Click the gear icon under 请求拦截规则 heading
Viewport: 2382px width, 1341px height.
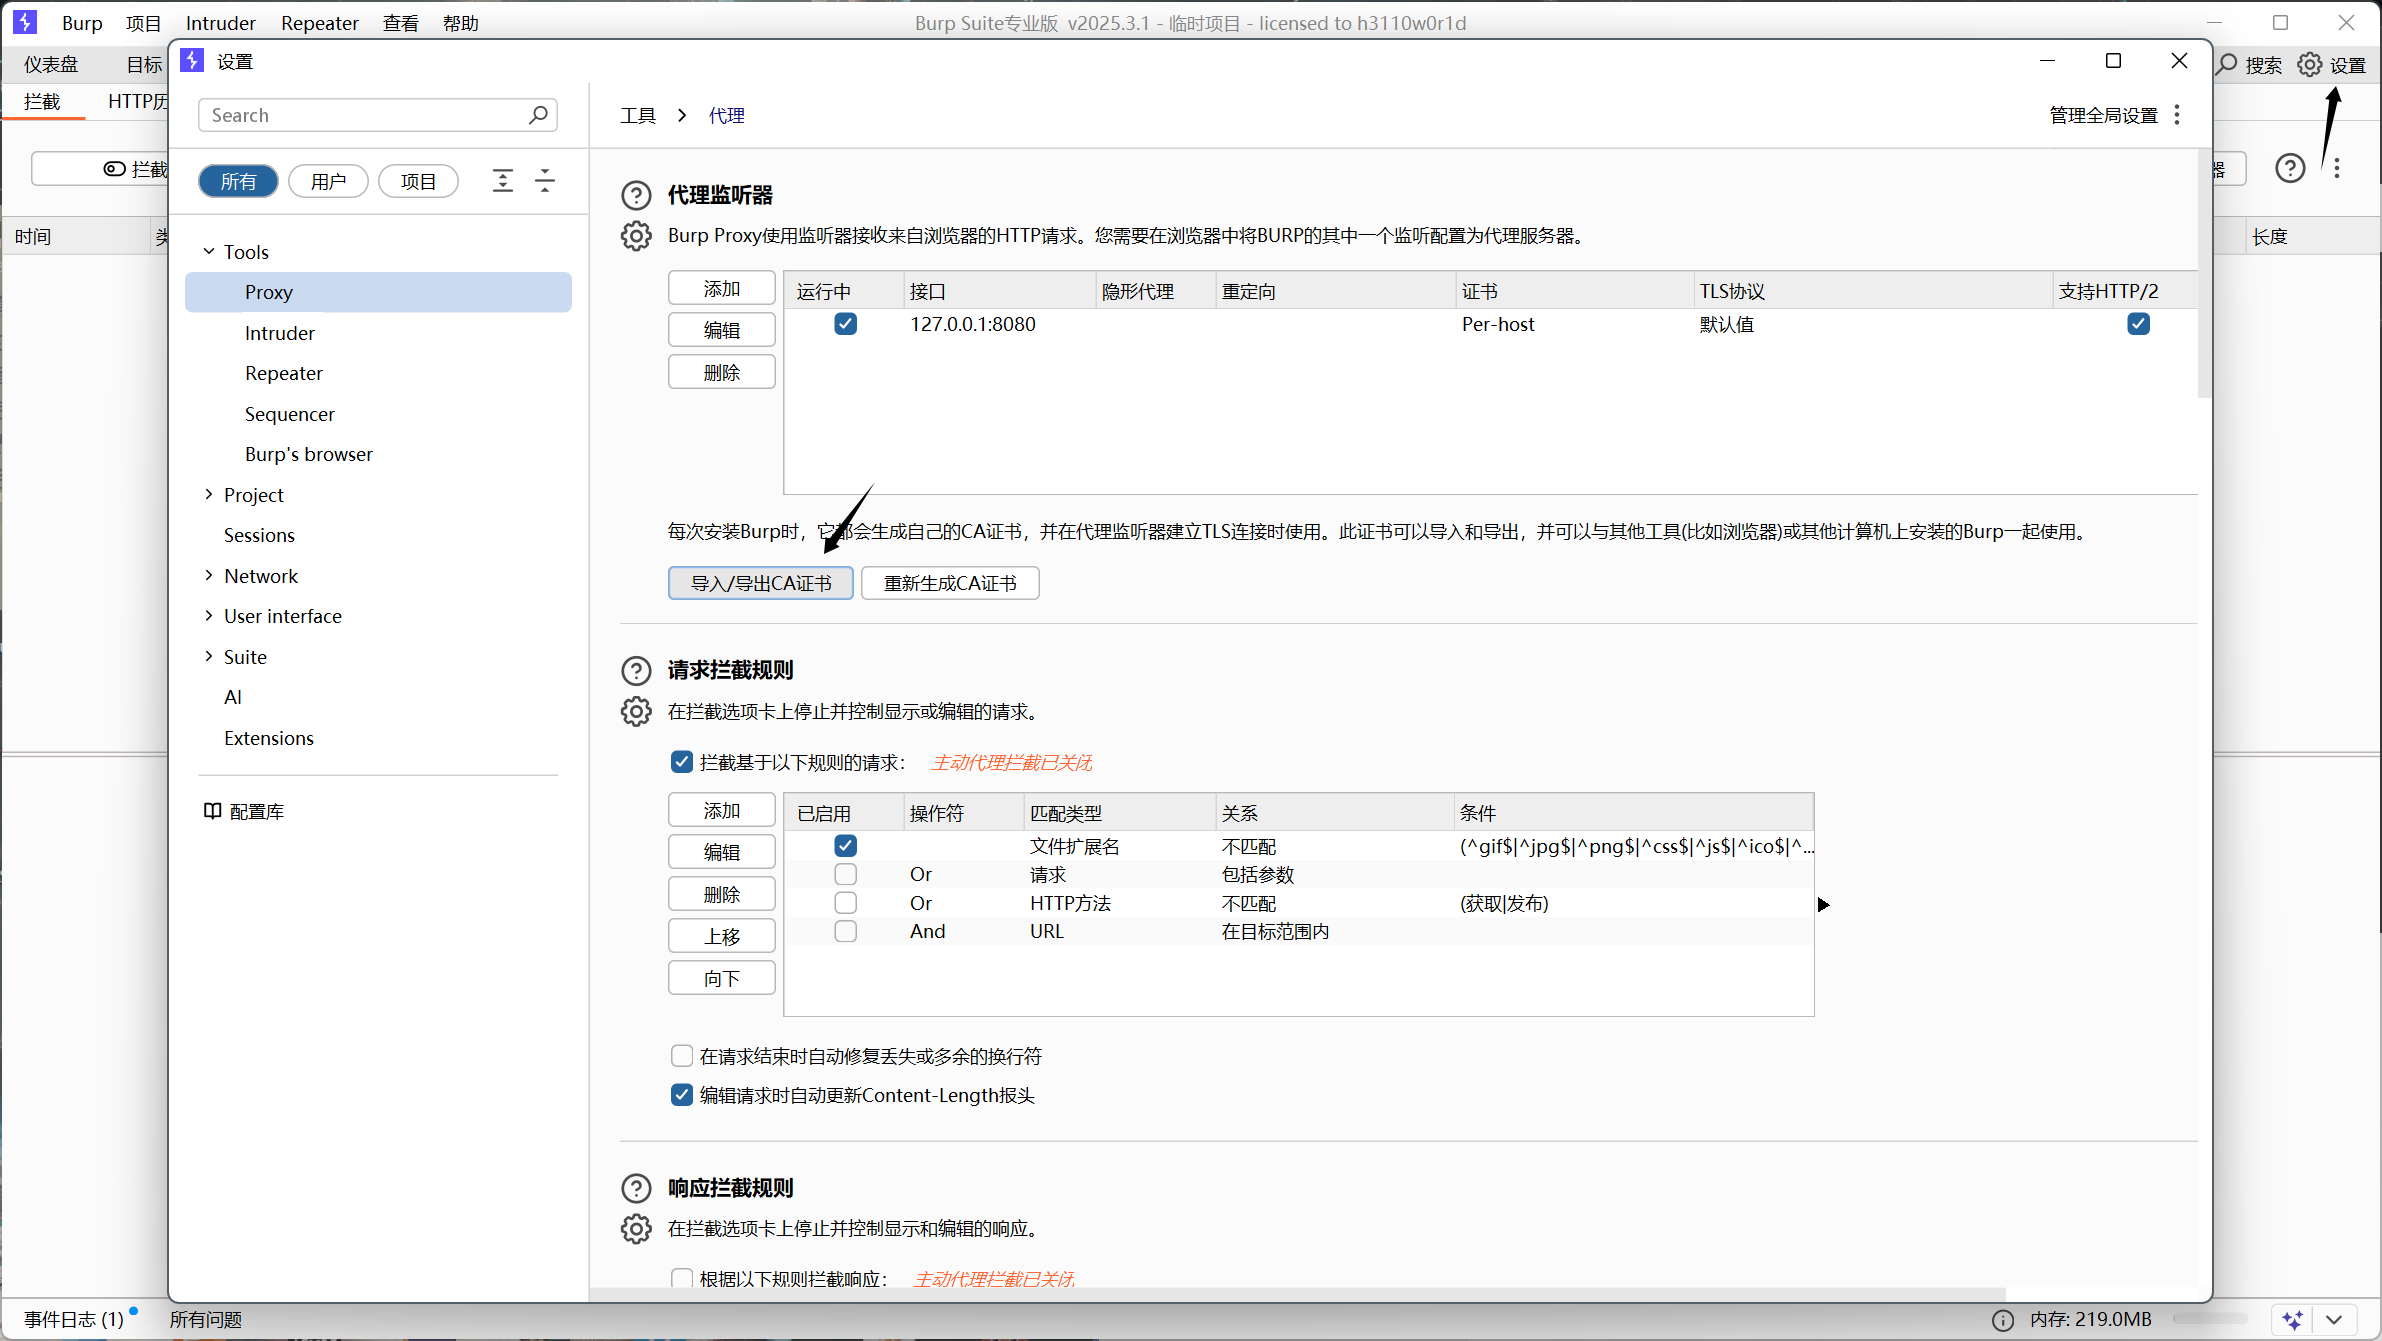636,711
